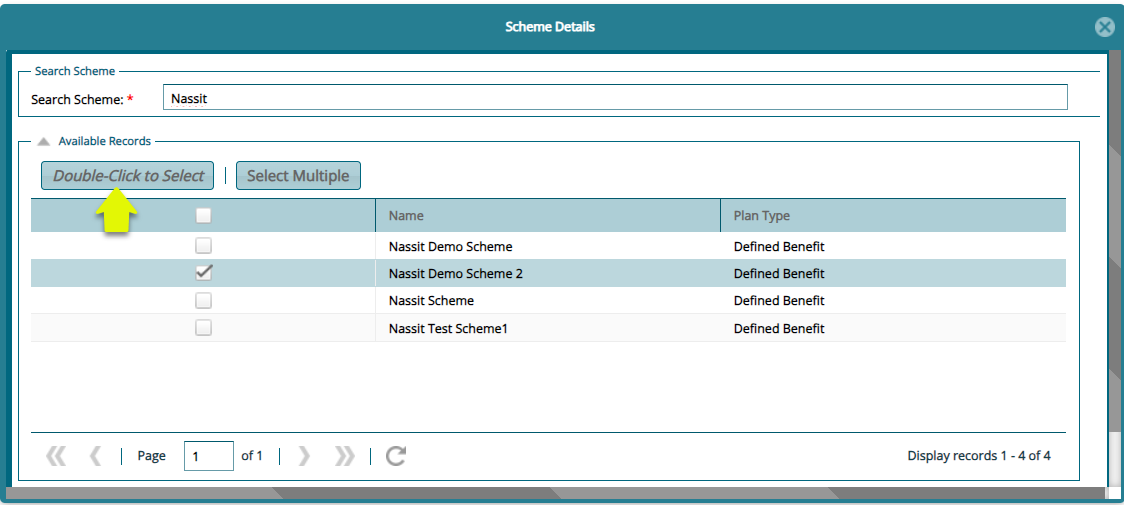Select the Nassit Test Scheme1 row name
Screen dimensions: 1124x505
(x=448, y=328)
